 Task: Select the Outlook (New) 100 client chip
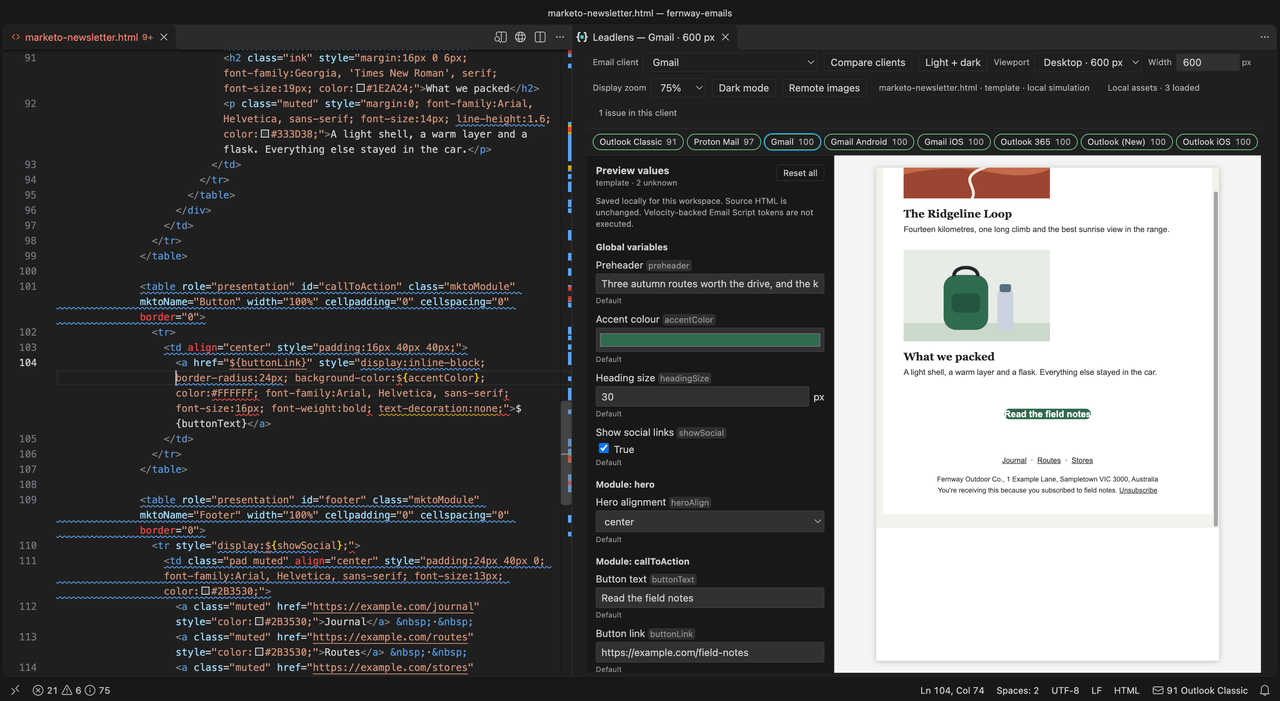pos(1127,142)
